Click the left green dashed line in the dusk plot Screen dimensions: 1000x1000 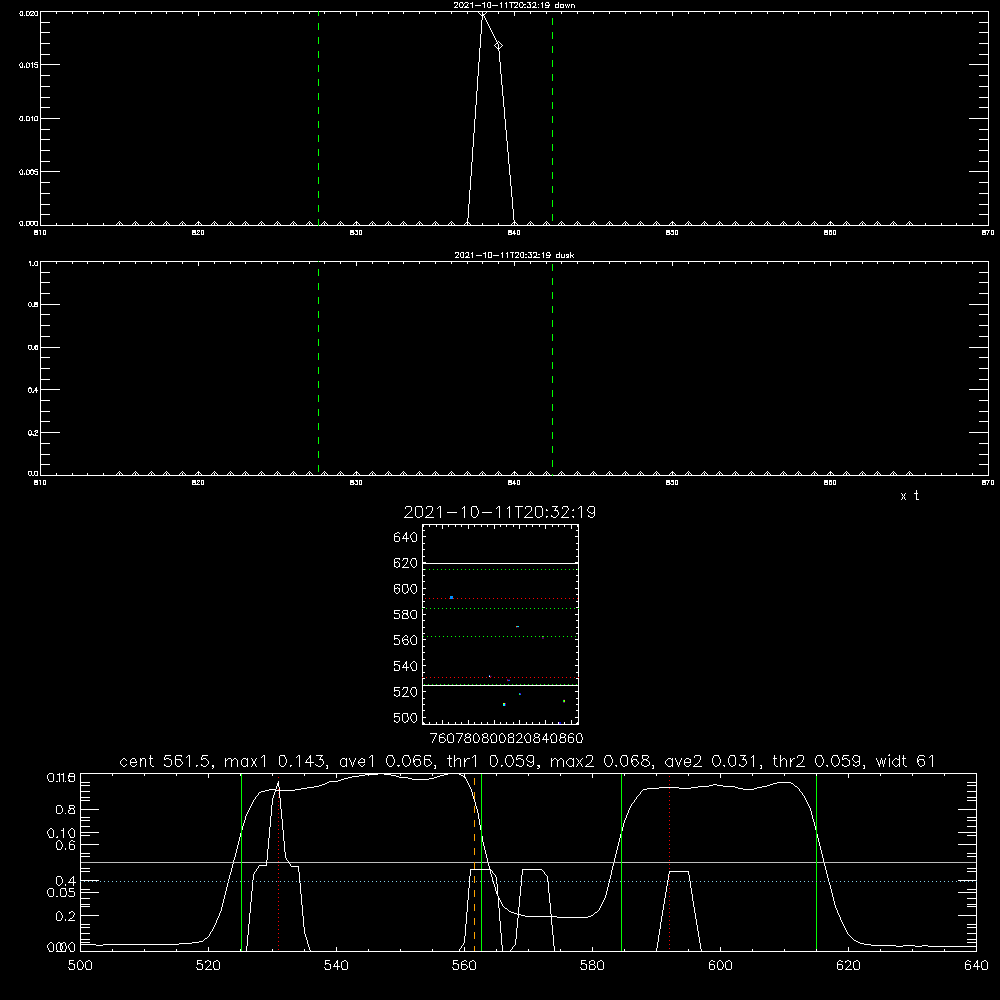[318, 368]
